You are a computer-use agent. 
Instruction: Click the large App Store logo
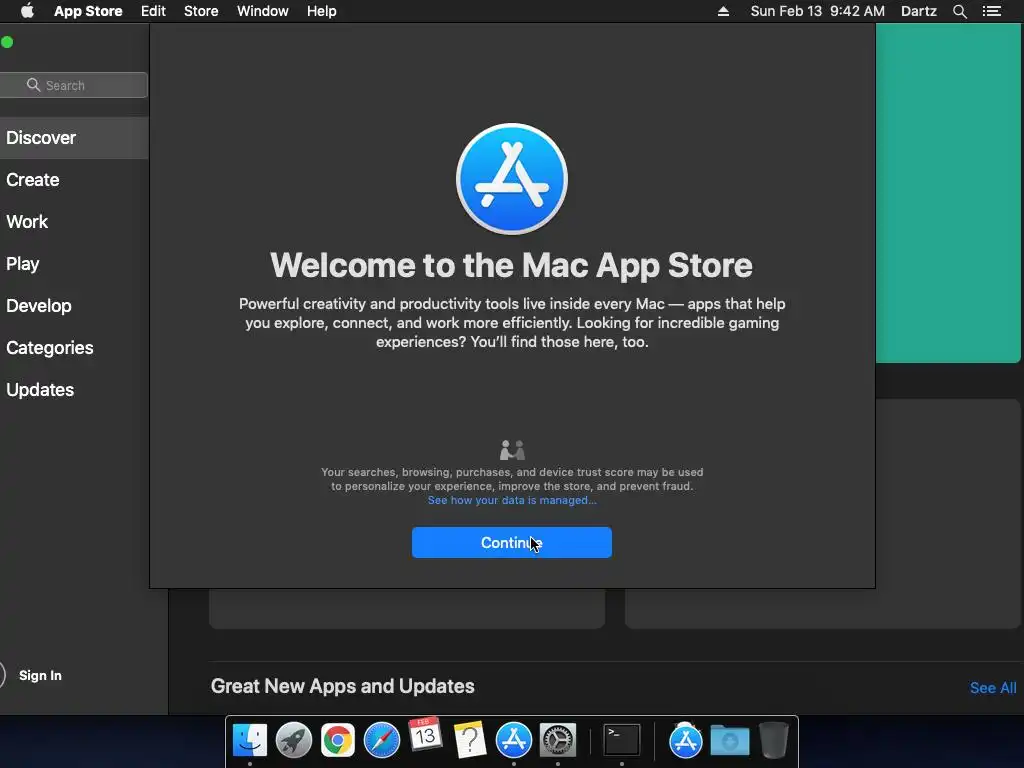coord(512,179)
